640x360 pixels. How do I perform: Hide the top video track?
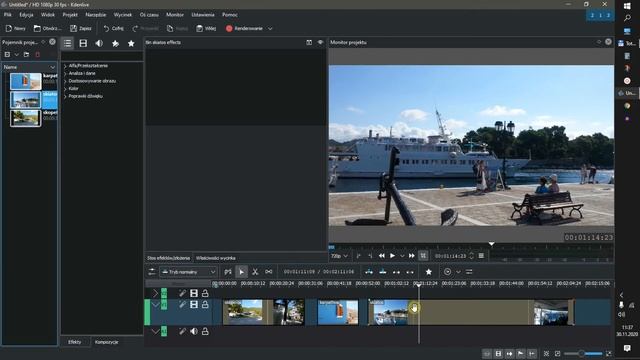click(194, 293)
